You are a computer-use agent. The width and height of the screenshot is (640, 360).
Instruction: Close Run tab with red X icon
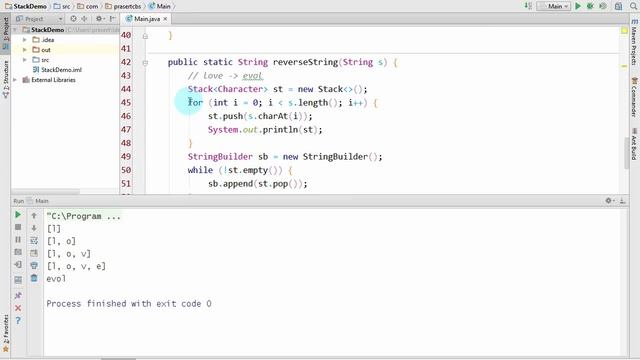coord(18,308)
